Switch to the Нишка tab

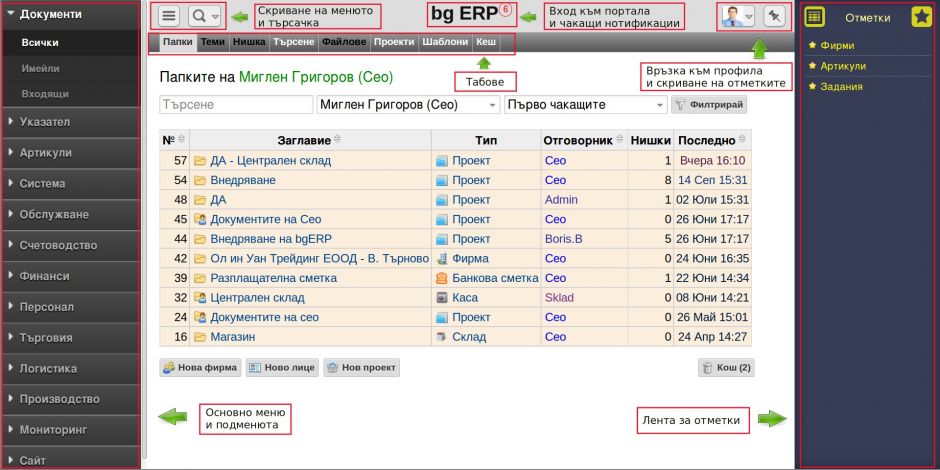tap(249, 42)
